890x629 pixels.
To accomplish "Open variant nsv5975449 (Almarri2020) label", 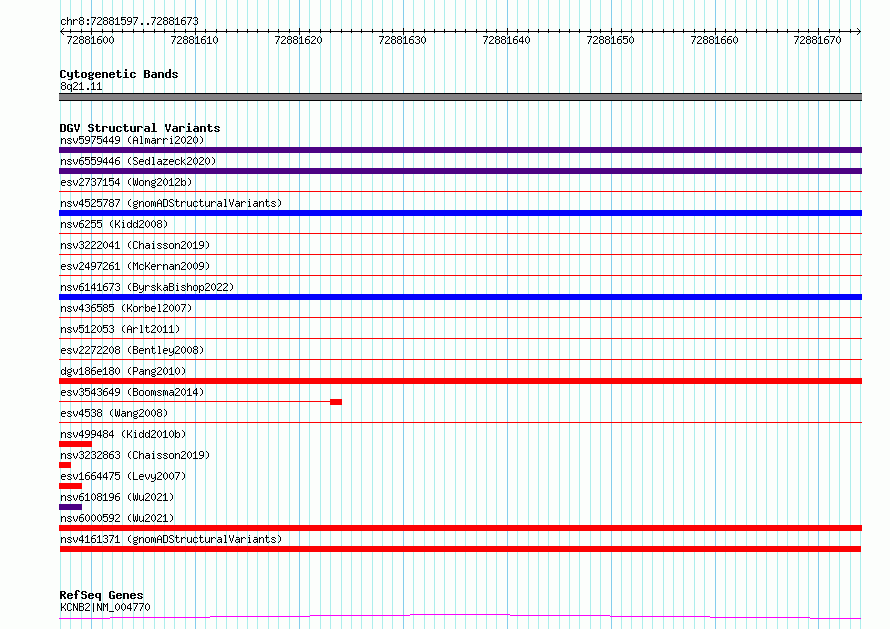I will pos(132,140).
